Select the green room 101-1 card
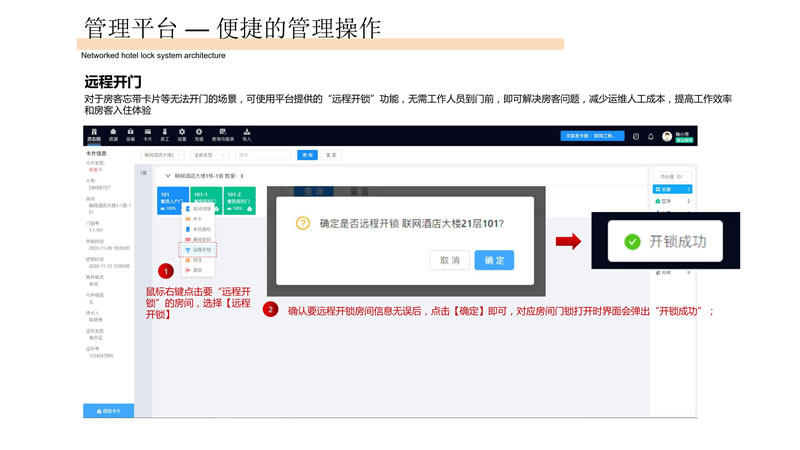 pyautogui.click(x=206, y=201)
